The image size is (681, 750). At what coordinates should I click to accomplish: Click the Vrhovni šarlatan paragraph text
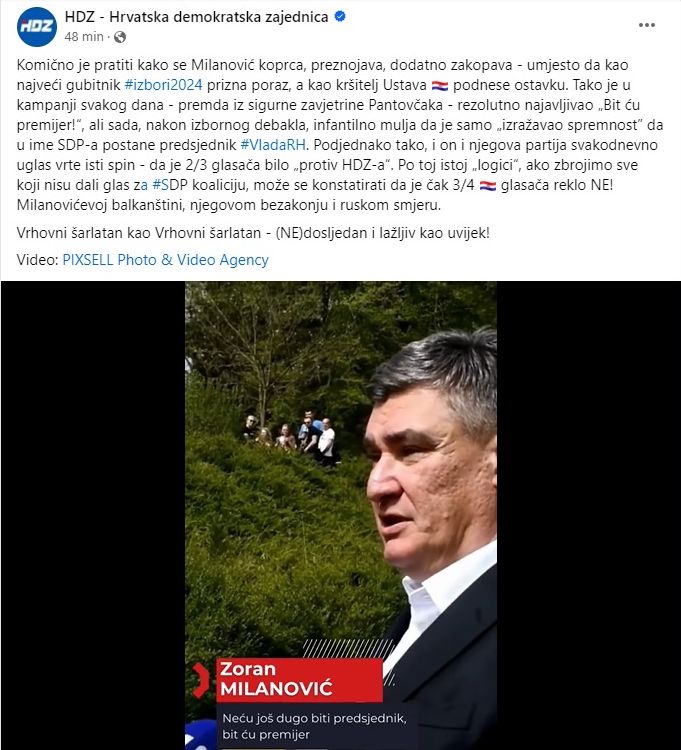(x=253, y=233)
